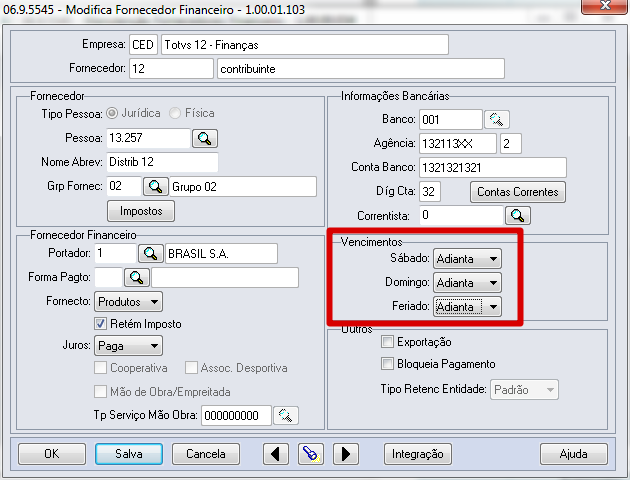Viewport: 630px width, 480px height.
Task: Click the Conta Banco field
Action: [x=493, y=167]
